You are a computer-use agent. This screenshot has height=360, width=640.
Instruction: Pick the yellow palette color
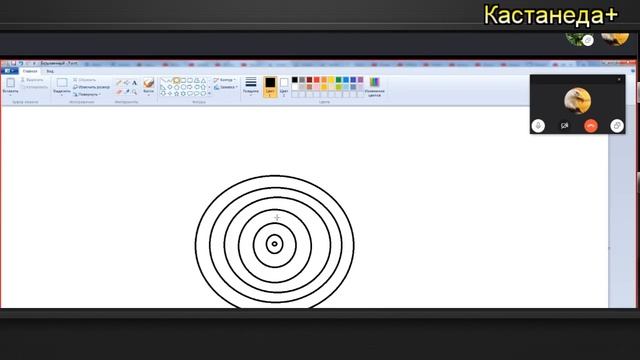(x=331, y=80)
